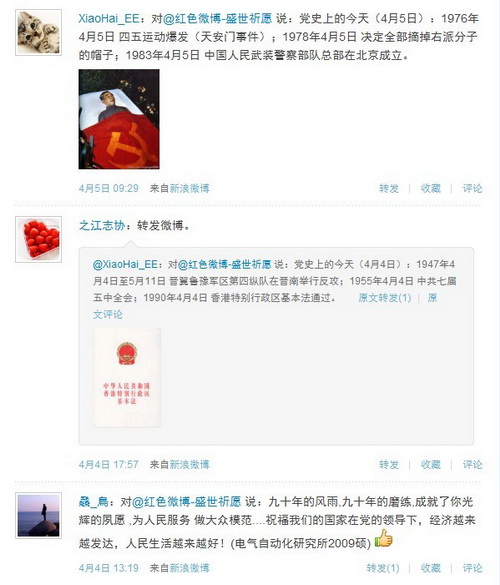Click 新浪微博 source link on the first post

(190, 188)
